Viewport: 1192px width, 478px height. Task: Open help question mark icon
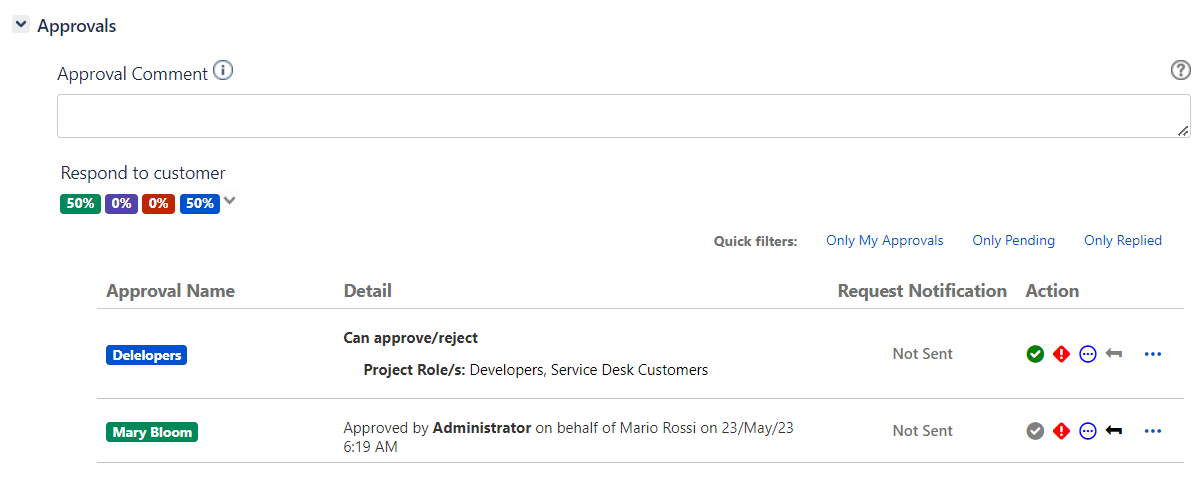[x=1180, y=71]
